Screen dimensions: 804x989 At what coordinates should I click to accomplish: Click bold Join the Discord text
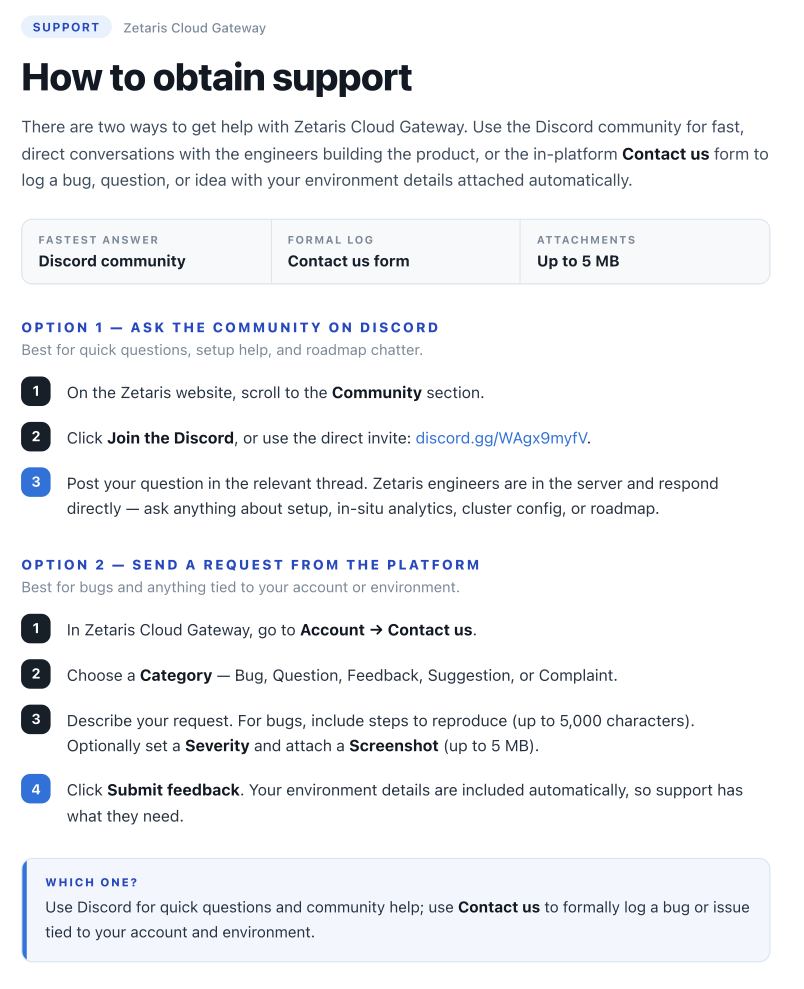pos(170,438)
